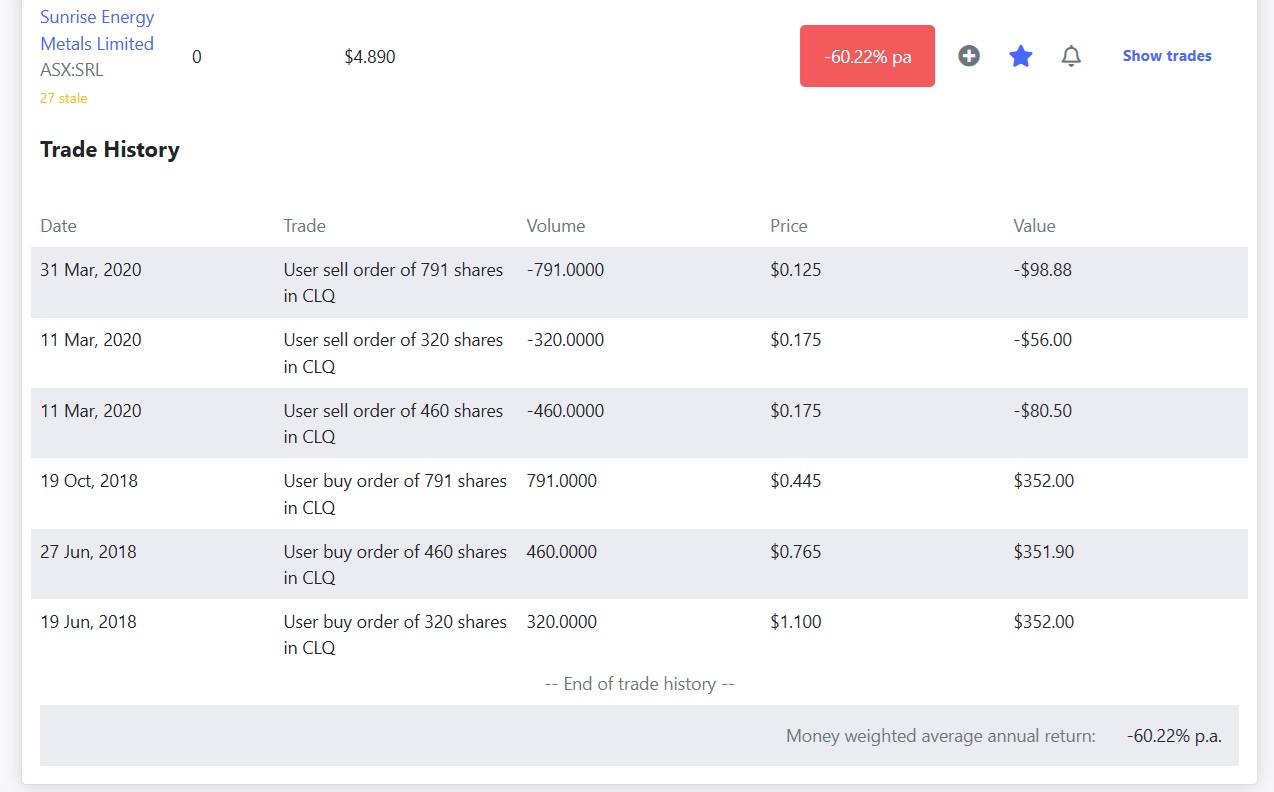Toggle the blue star favorite icon
This screenshot has width=1274, height=792.
(1020, 56)
